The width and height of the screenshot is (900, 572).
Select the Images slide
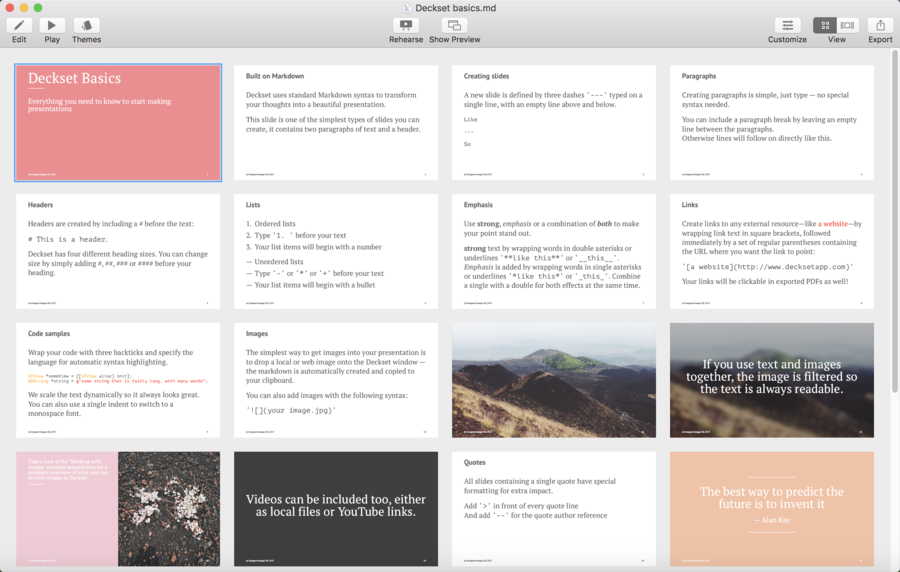click(x=336, y=380)
